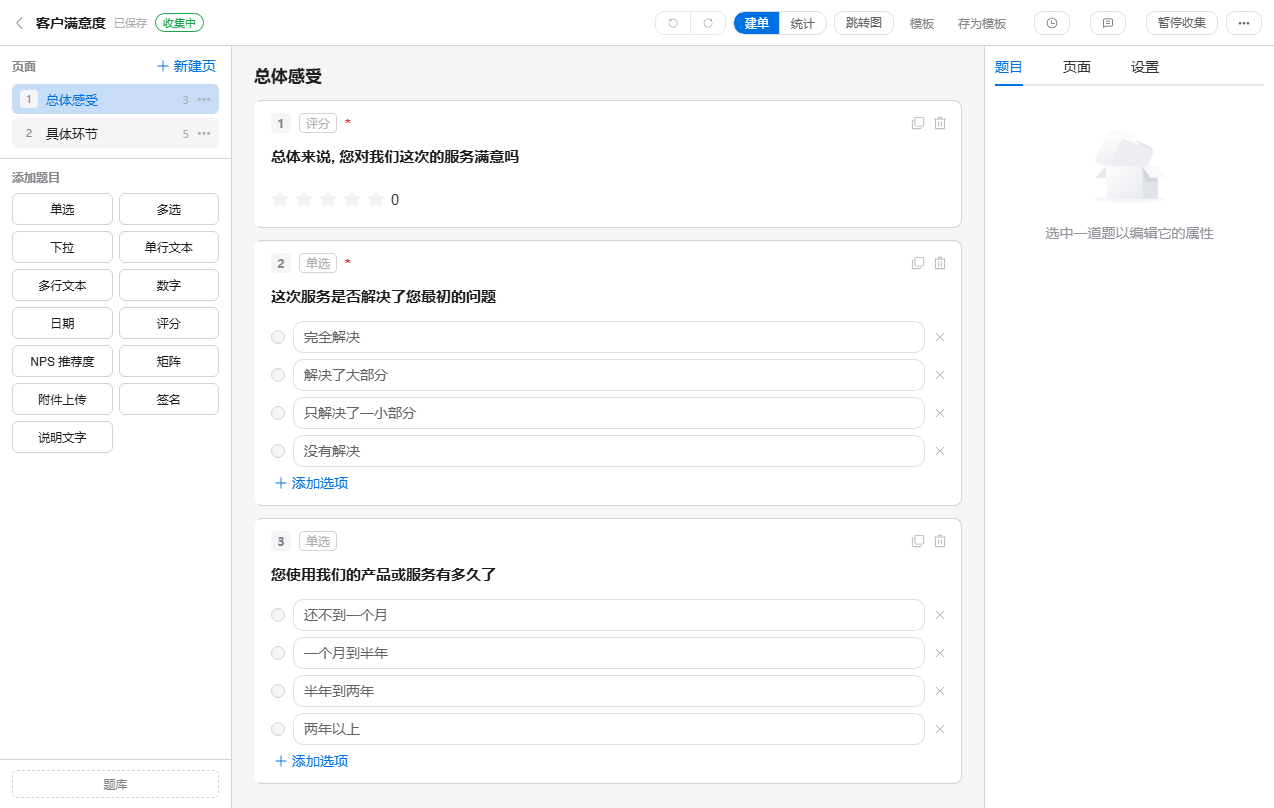Viewport: 1274px width, 808px height.
Task: Open the 页面 tab in right panel
Action: [x=1077, y=67]
